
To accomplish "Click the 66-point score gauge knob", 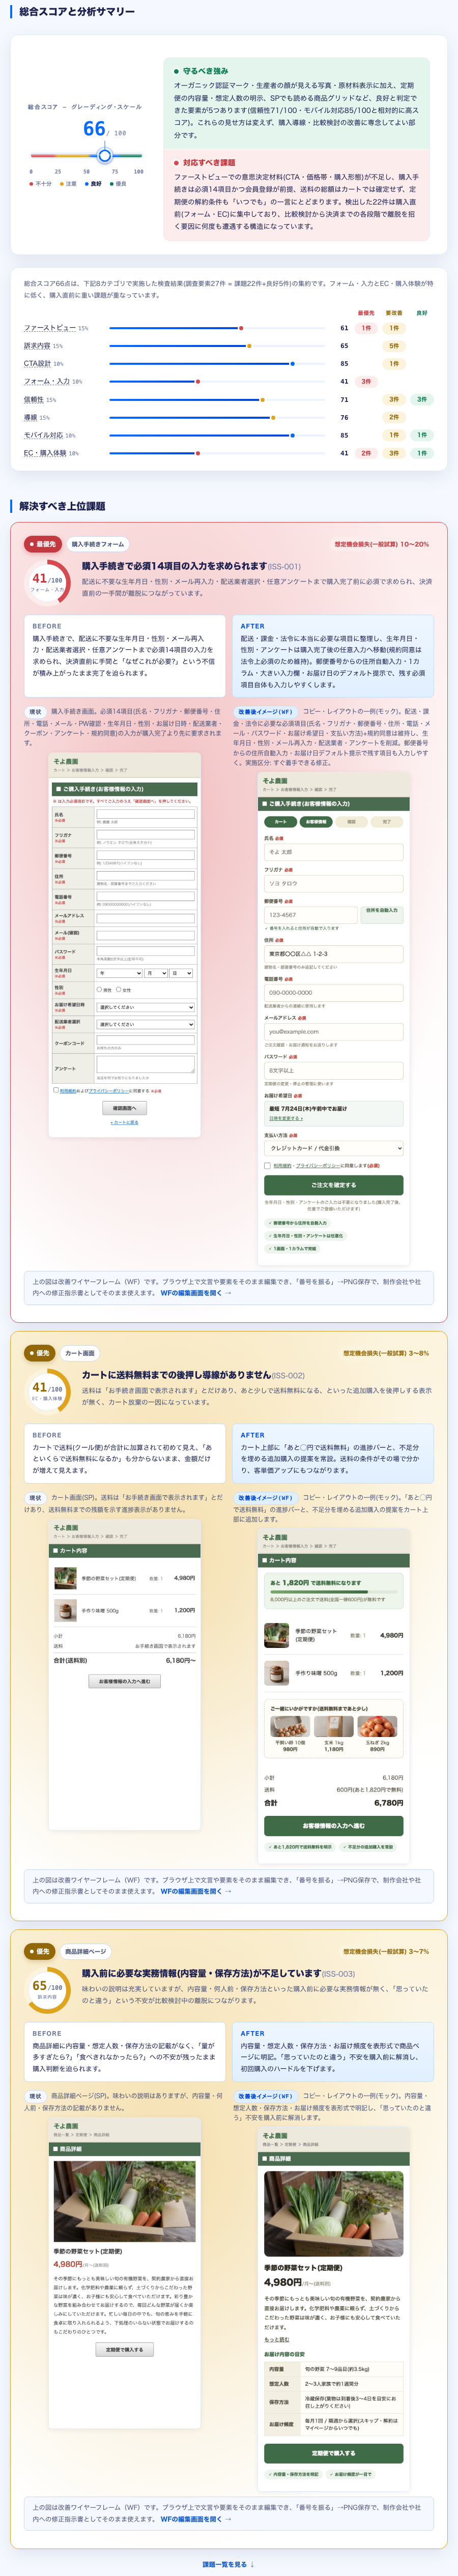I will click(104, 155).
